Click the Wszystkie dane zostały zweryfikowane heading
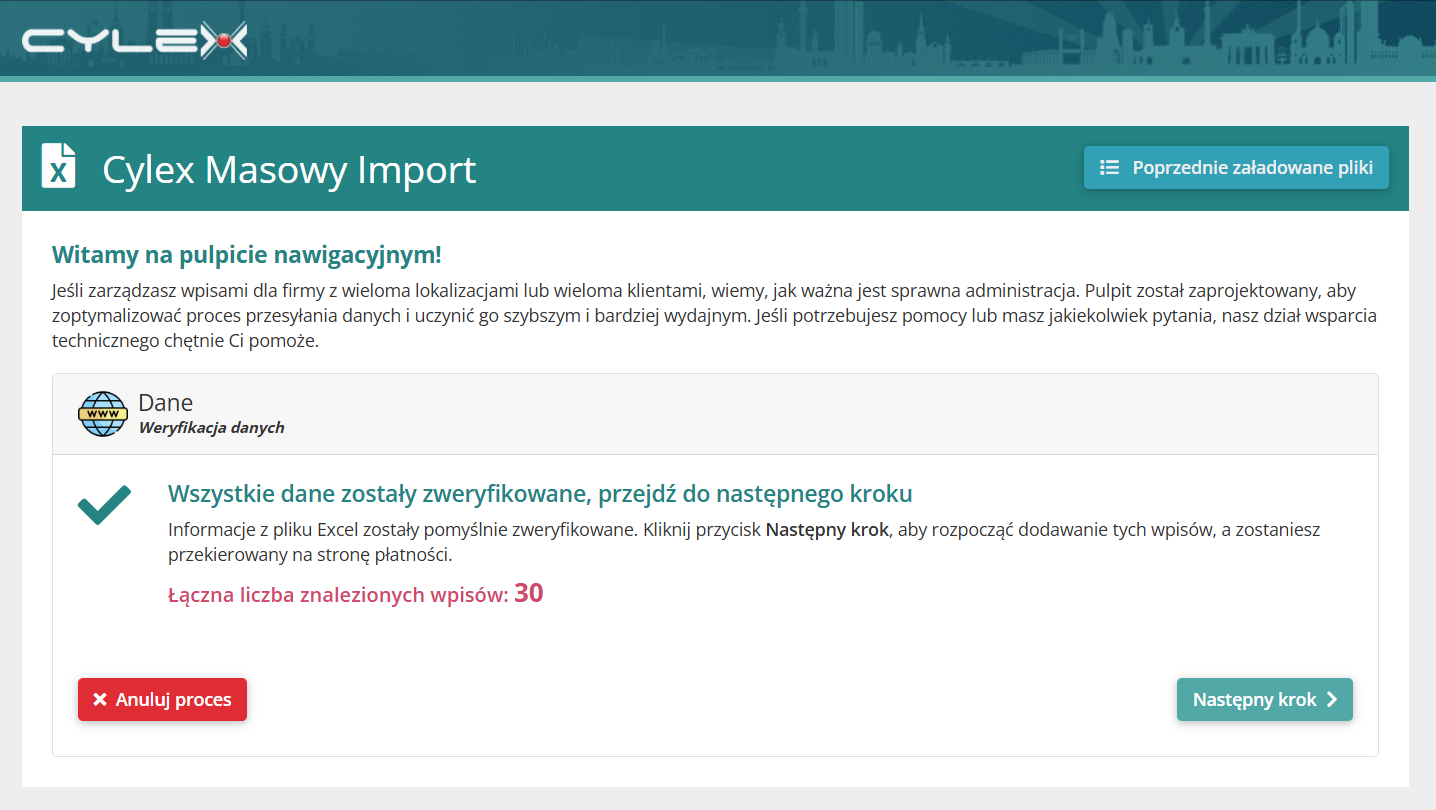 540,494
